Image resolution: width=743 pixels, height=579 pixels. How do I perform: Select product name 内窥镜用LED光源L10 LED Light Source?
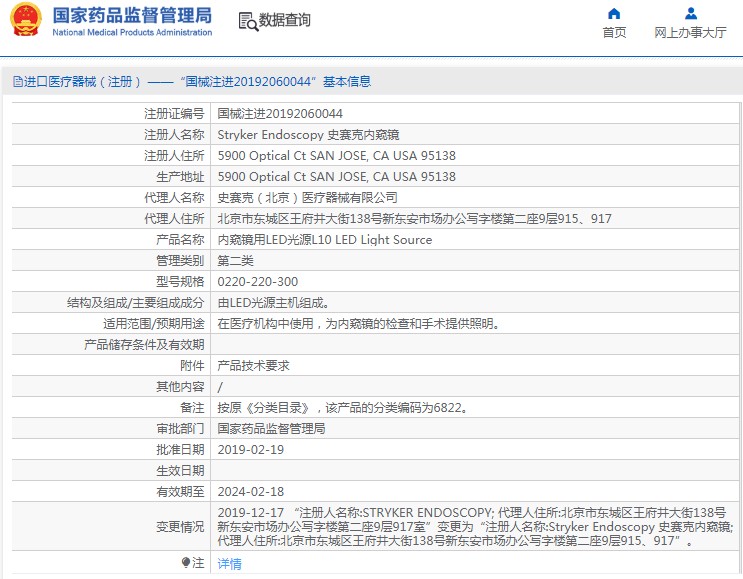pos(325,240)
